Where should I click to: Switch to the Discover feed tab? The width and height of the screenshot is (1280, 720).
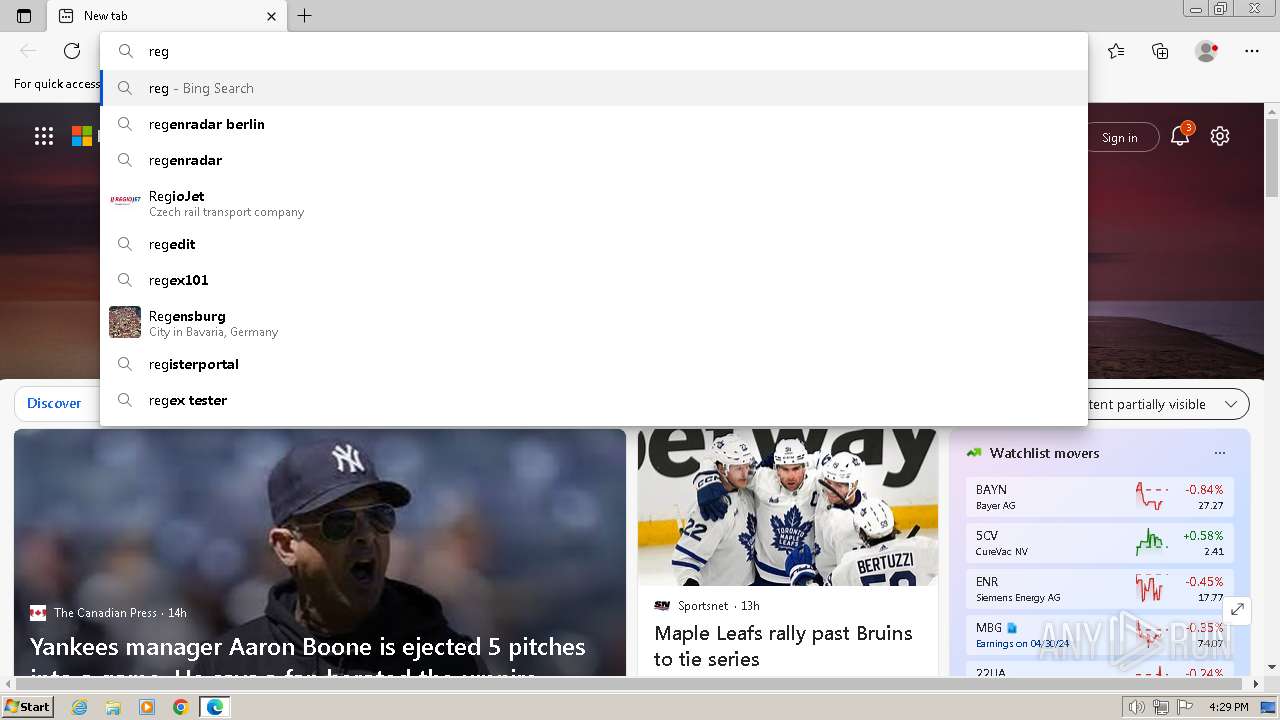[x=54, y=403]
